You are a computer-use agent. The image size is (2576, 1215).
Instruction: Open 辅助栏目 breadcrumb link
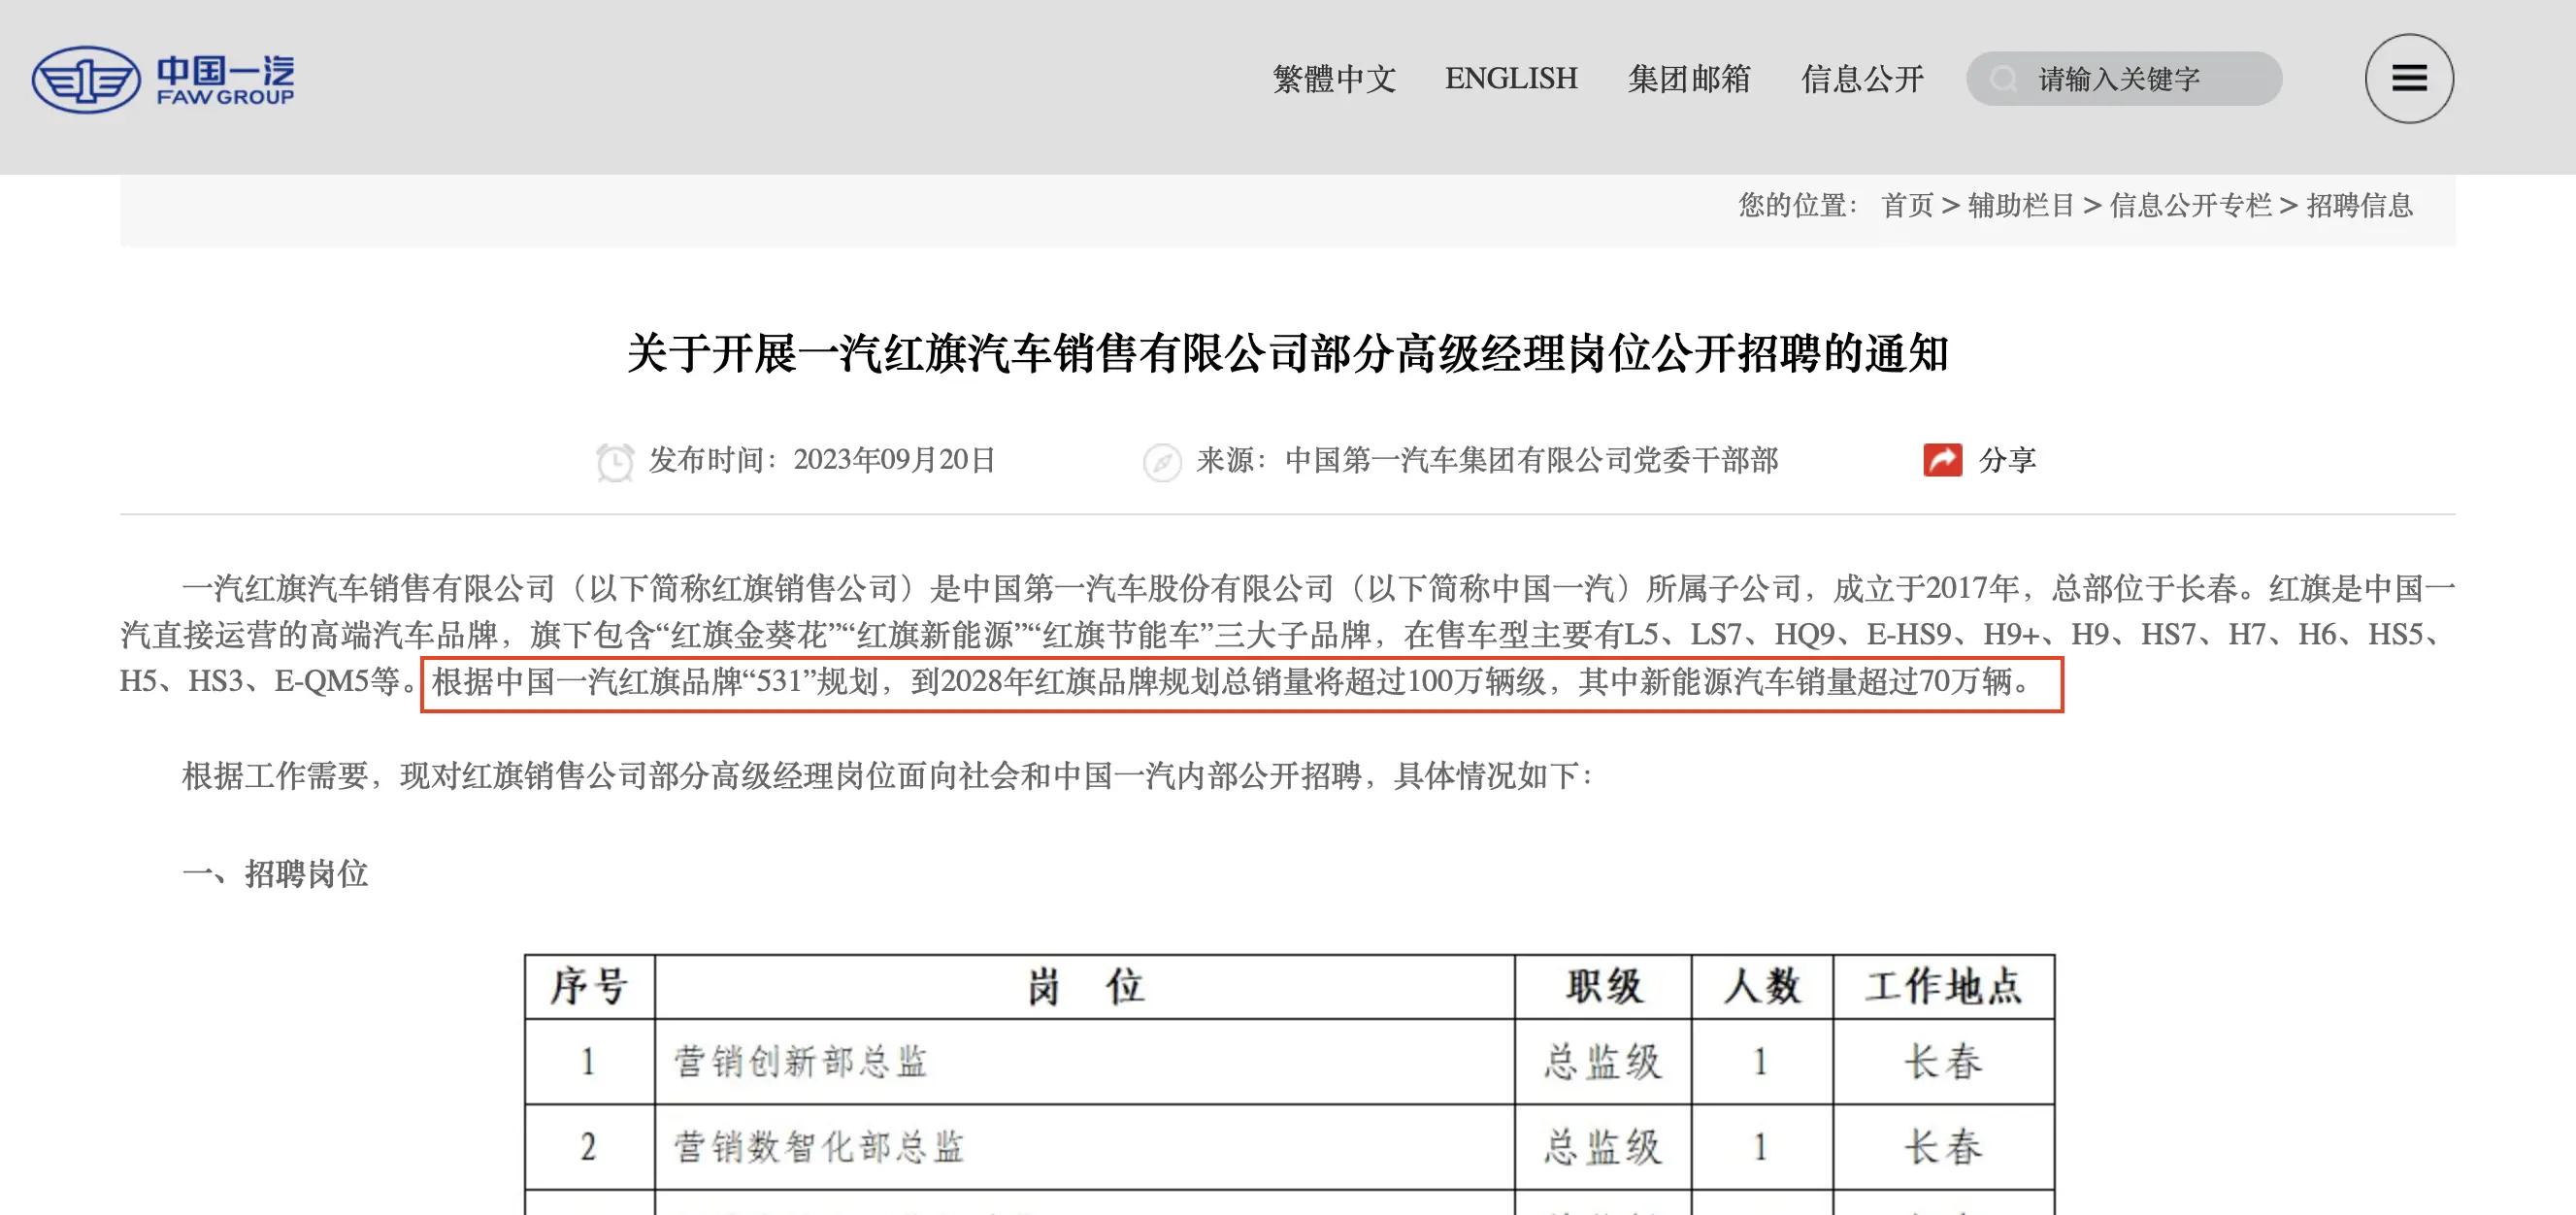tap(2021, 206)
